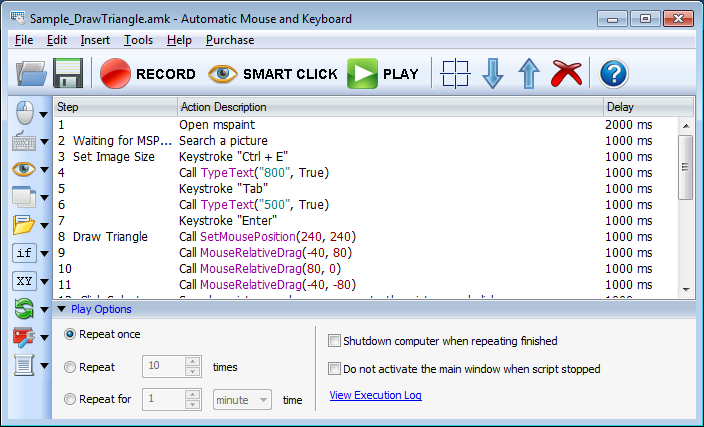
Task: Open help with the blue question mark icon
Action: coord(613,74)
